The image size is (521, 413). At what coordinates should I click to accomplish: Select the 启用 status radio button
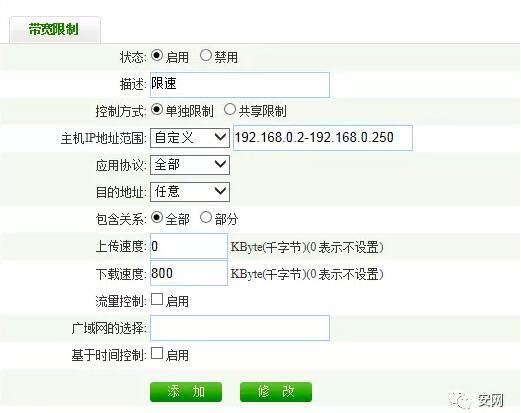[x=157, y=55]
